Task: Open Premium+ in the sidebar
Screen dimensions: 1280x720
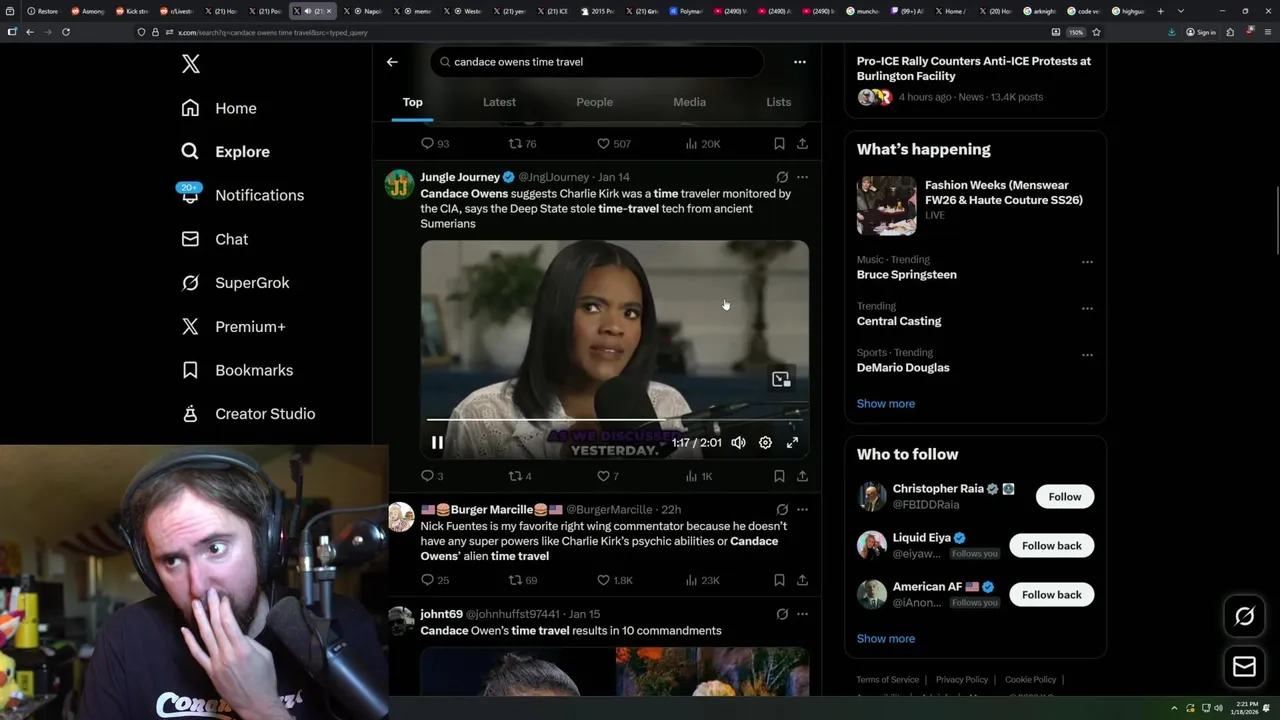Action: tap(233, 326)
